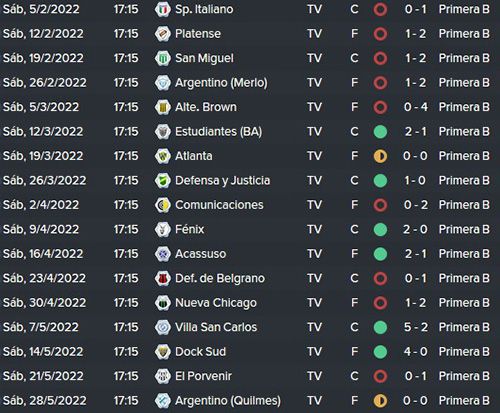Click green win indicator for Estudiantes (BA)
The image size is (500, 413).
click(x=380, y=132)
